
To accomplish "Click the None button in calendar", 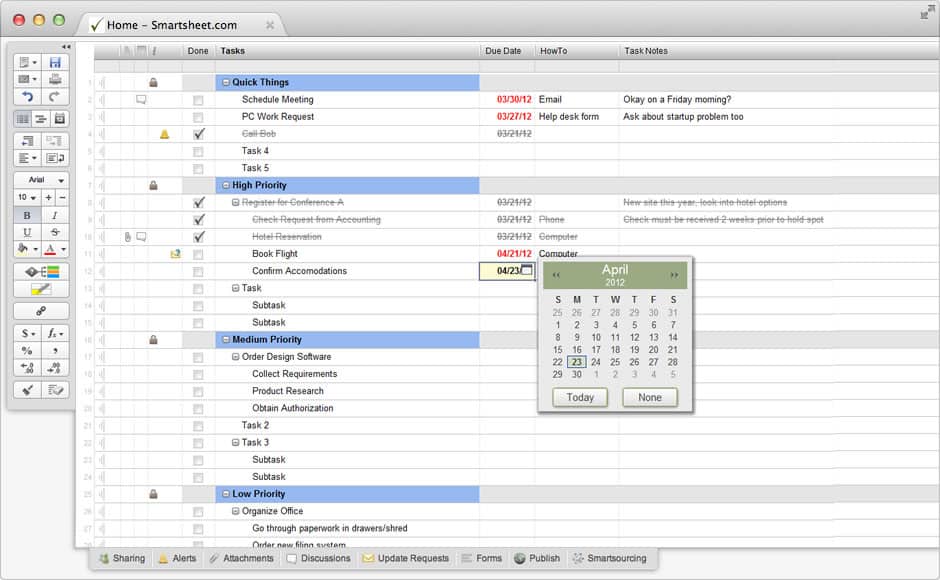I will click(x=649, y=397).
